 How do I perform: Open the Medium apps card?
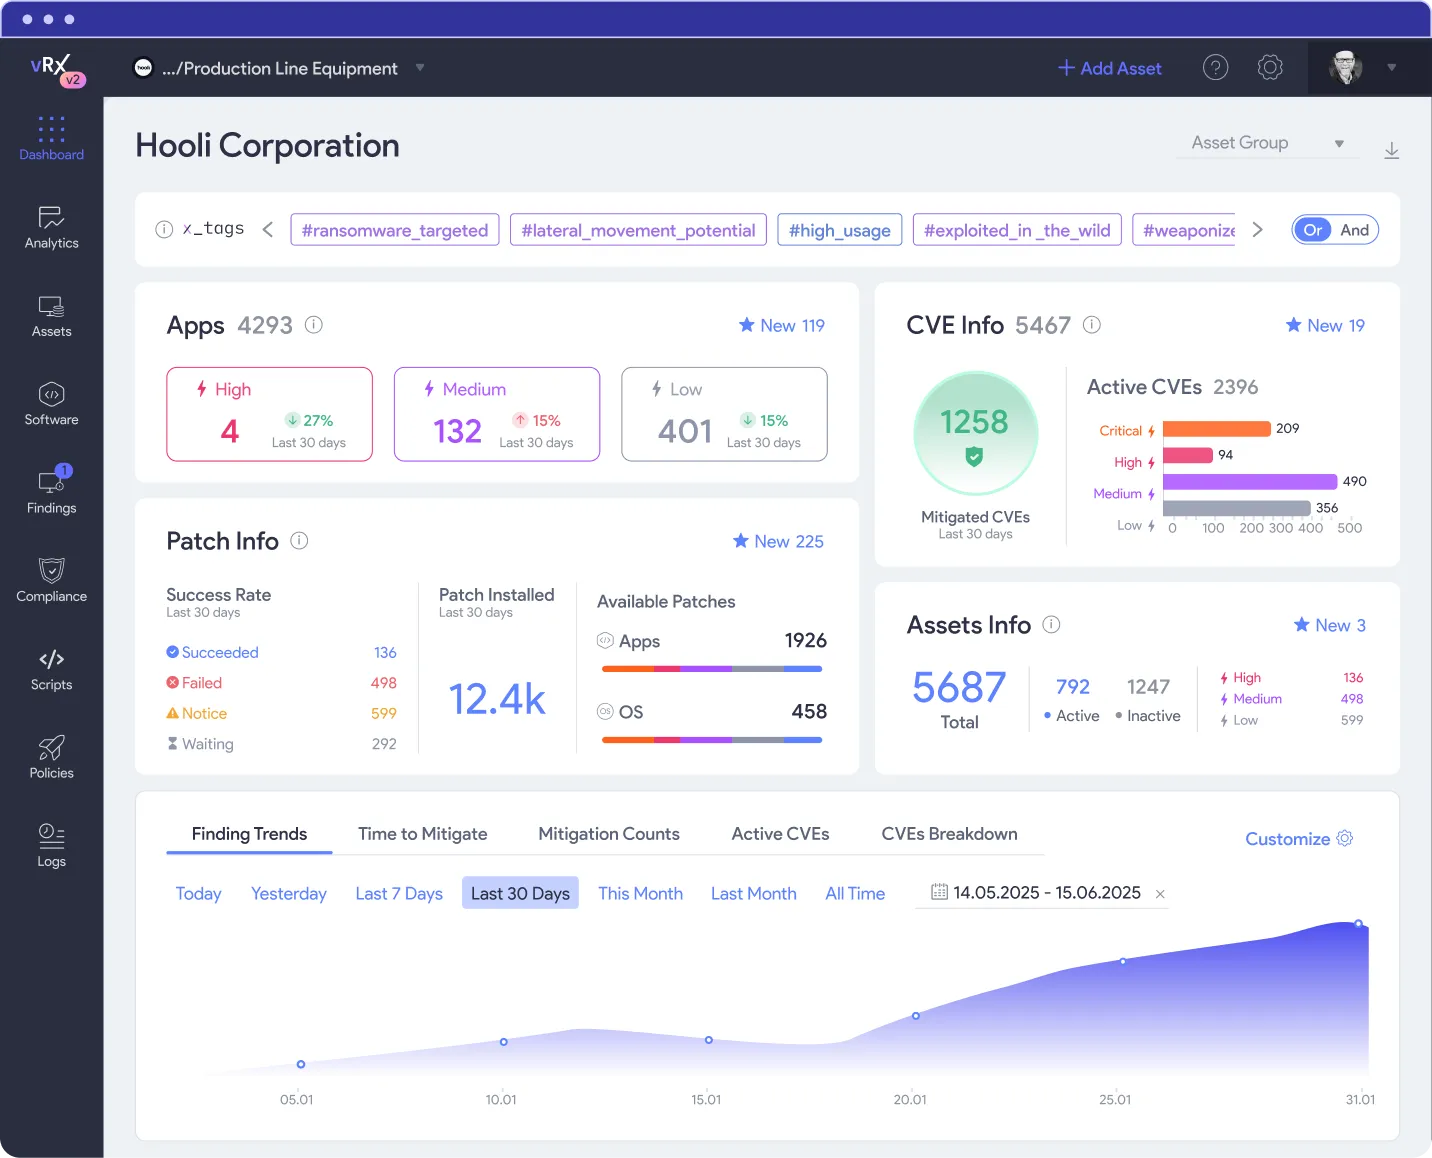[497, 414]
